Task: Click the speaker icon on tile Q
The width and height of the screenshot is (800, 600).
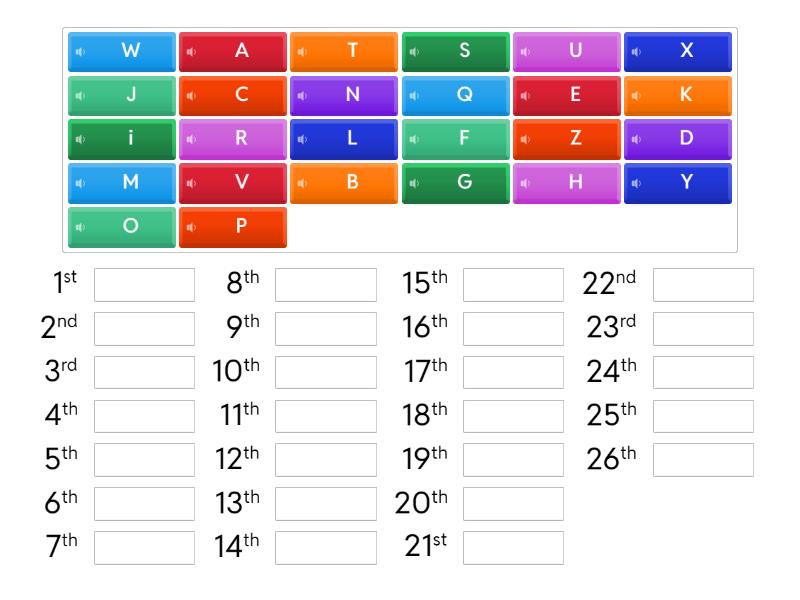Action: (x=416, y=96)
